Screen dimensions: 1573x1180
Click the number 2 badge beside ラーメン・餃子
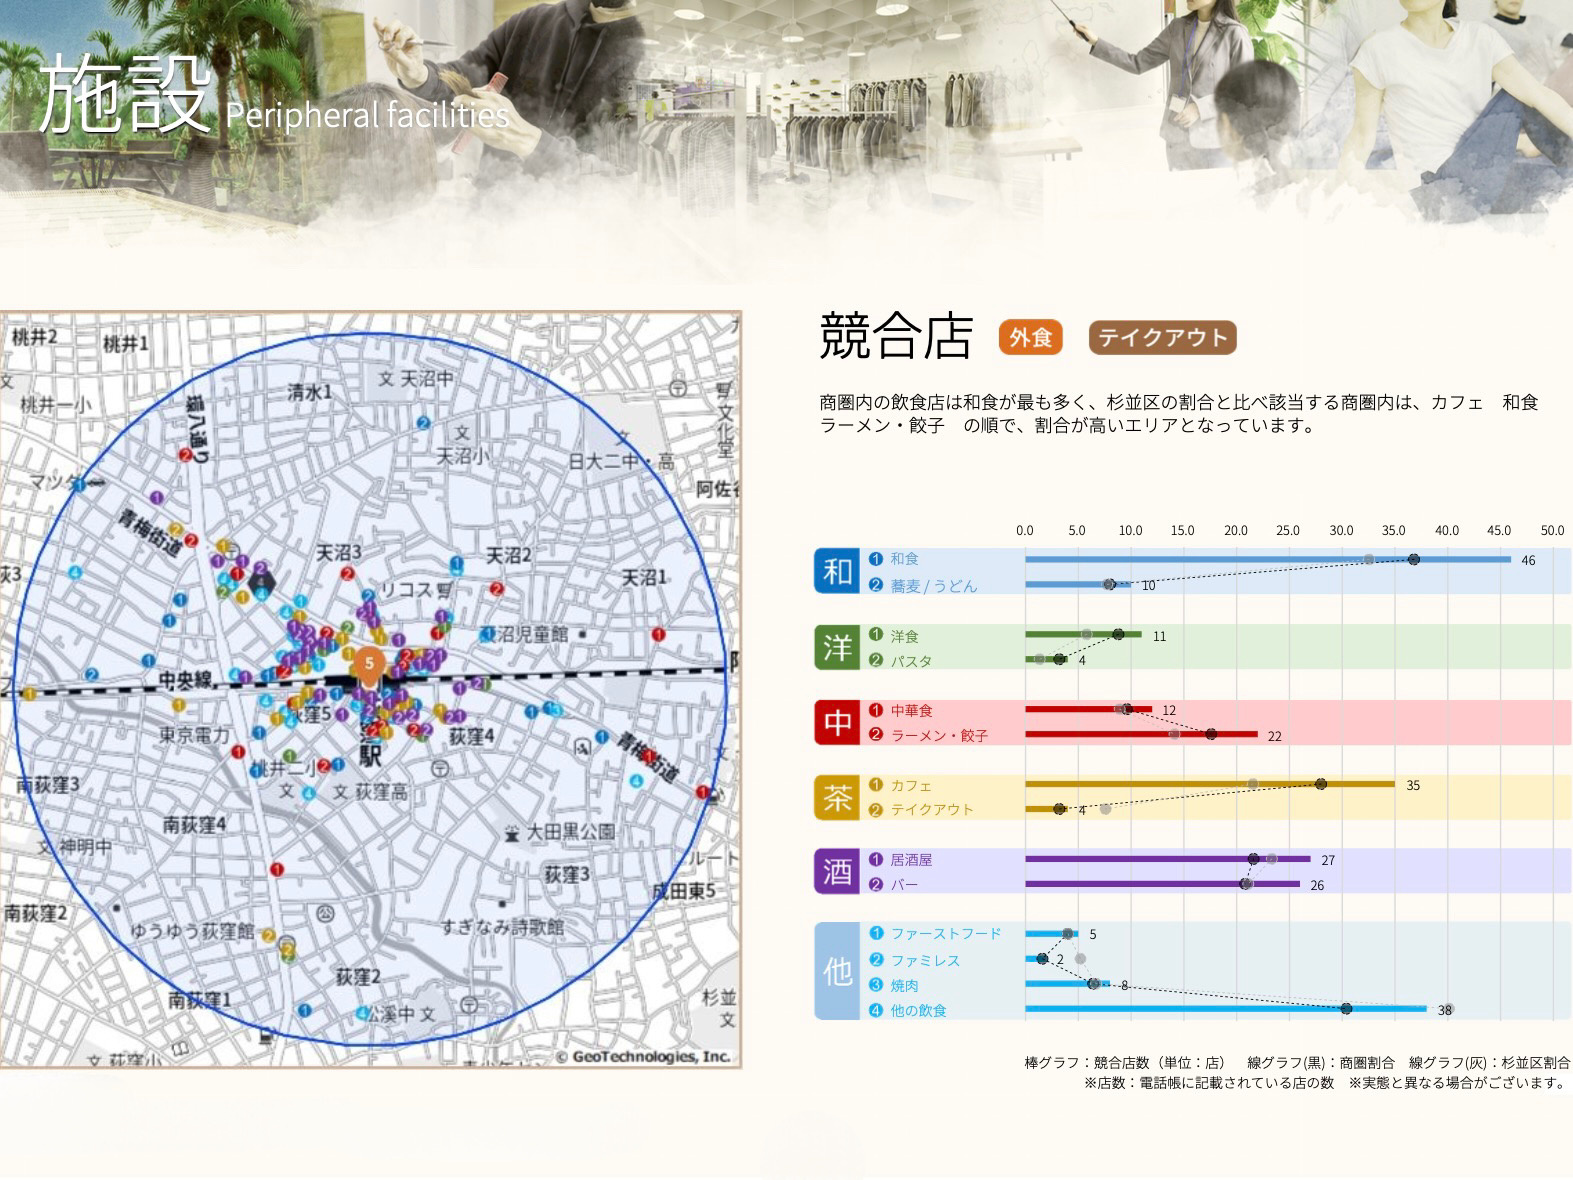coord(876,735)
